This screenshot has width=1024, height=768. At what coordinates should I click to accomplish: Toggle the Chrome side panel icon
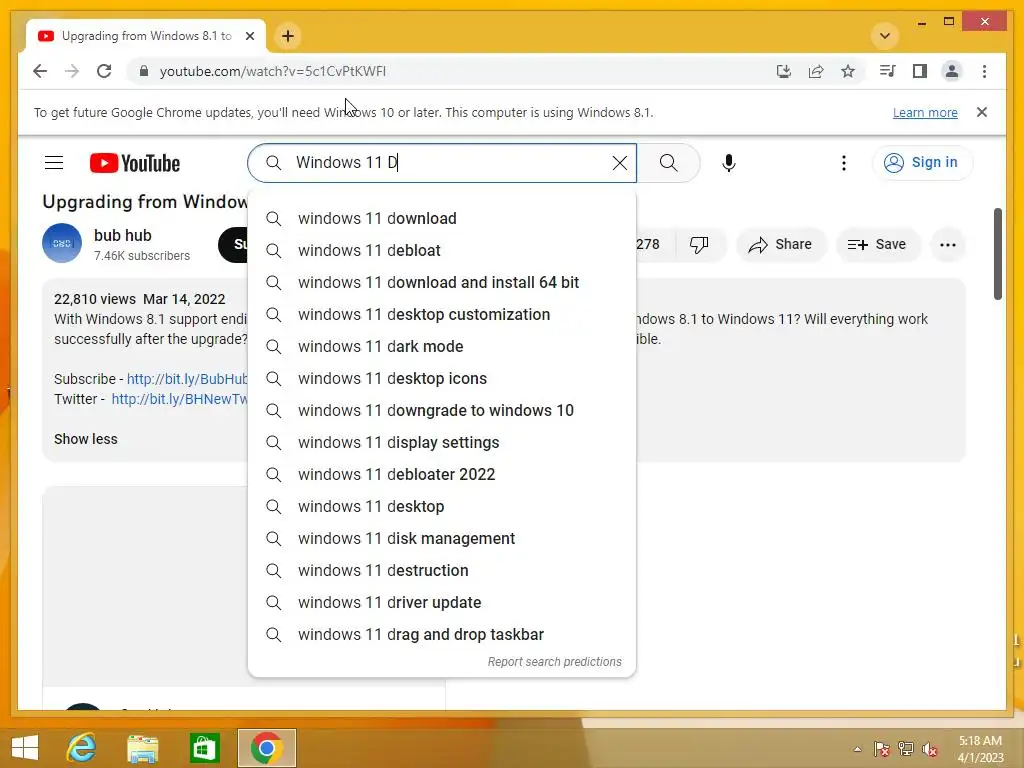(x=920, y=71)
